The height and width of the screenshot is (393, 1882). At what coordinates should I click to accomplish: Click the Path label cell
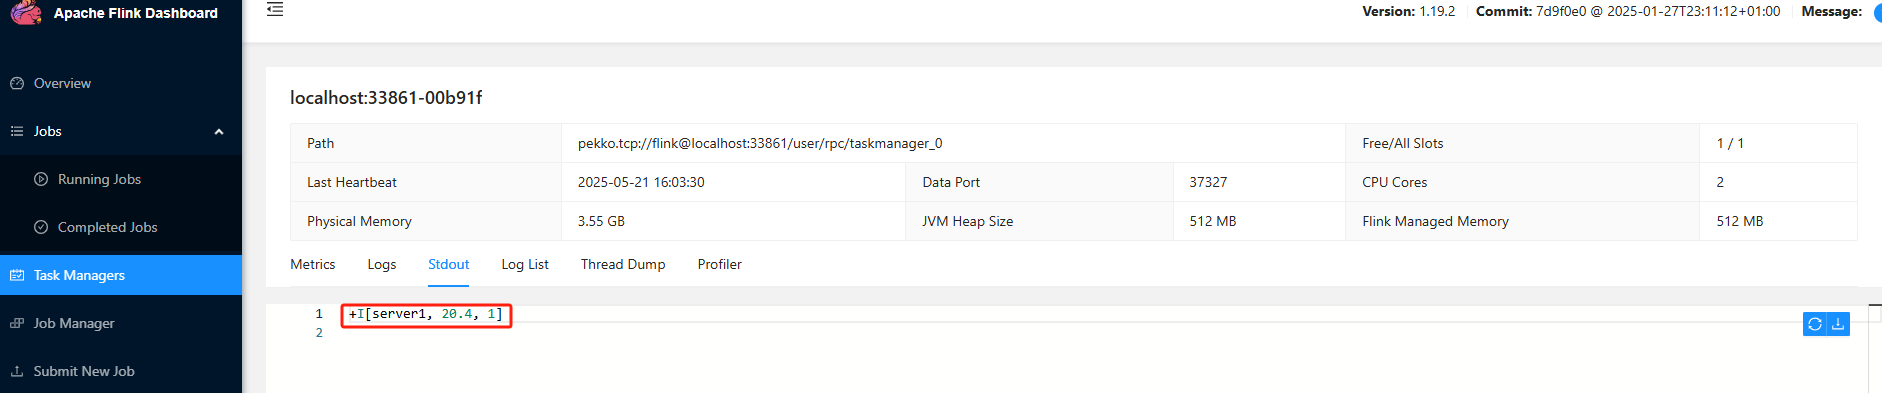click(x=426, y=143)
